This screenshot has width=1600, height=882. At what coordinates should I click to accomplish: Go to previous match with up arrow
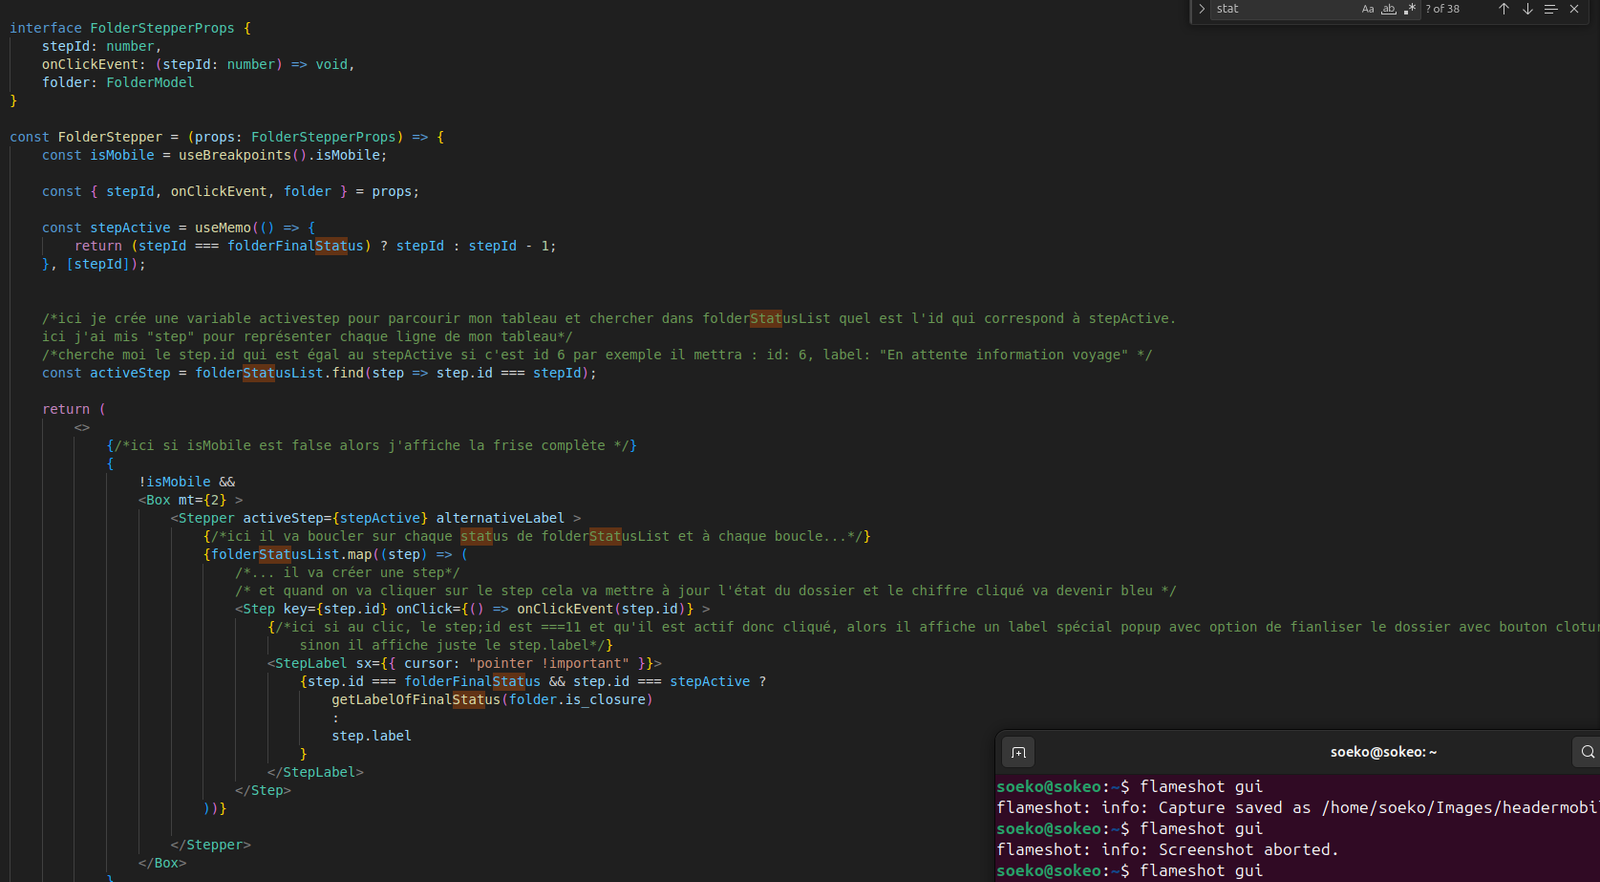(1503, 9)
